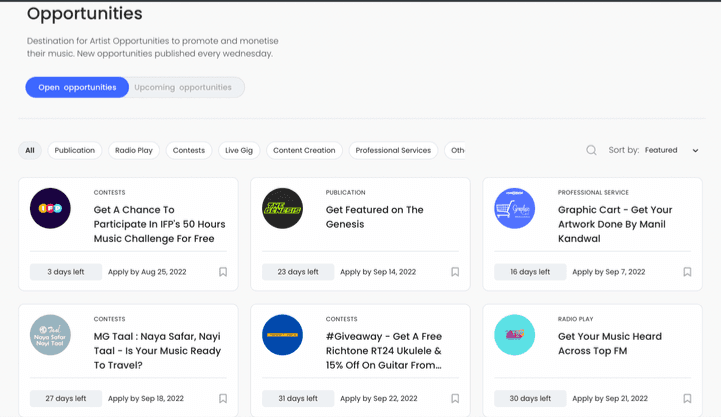Filter by Live Gig category
This screenshot has width=722, height=417.
(x=239, y=151)
